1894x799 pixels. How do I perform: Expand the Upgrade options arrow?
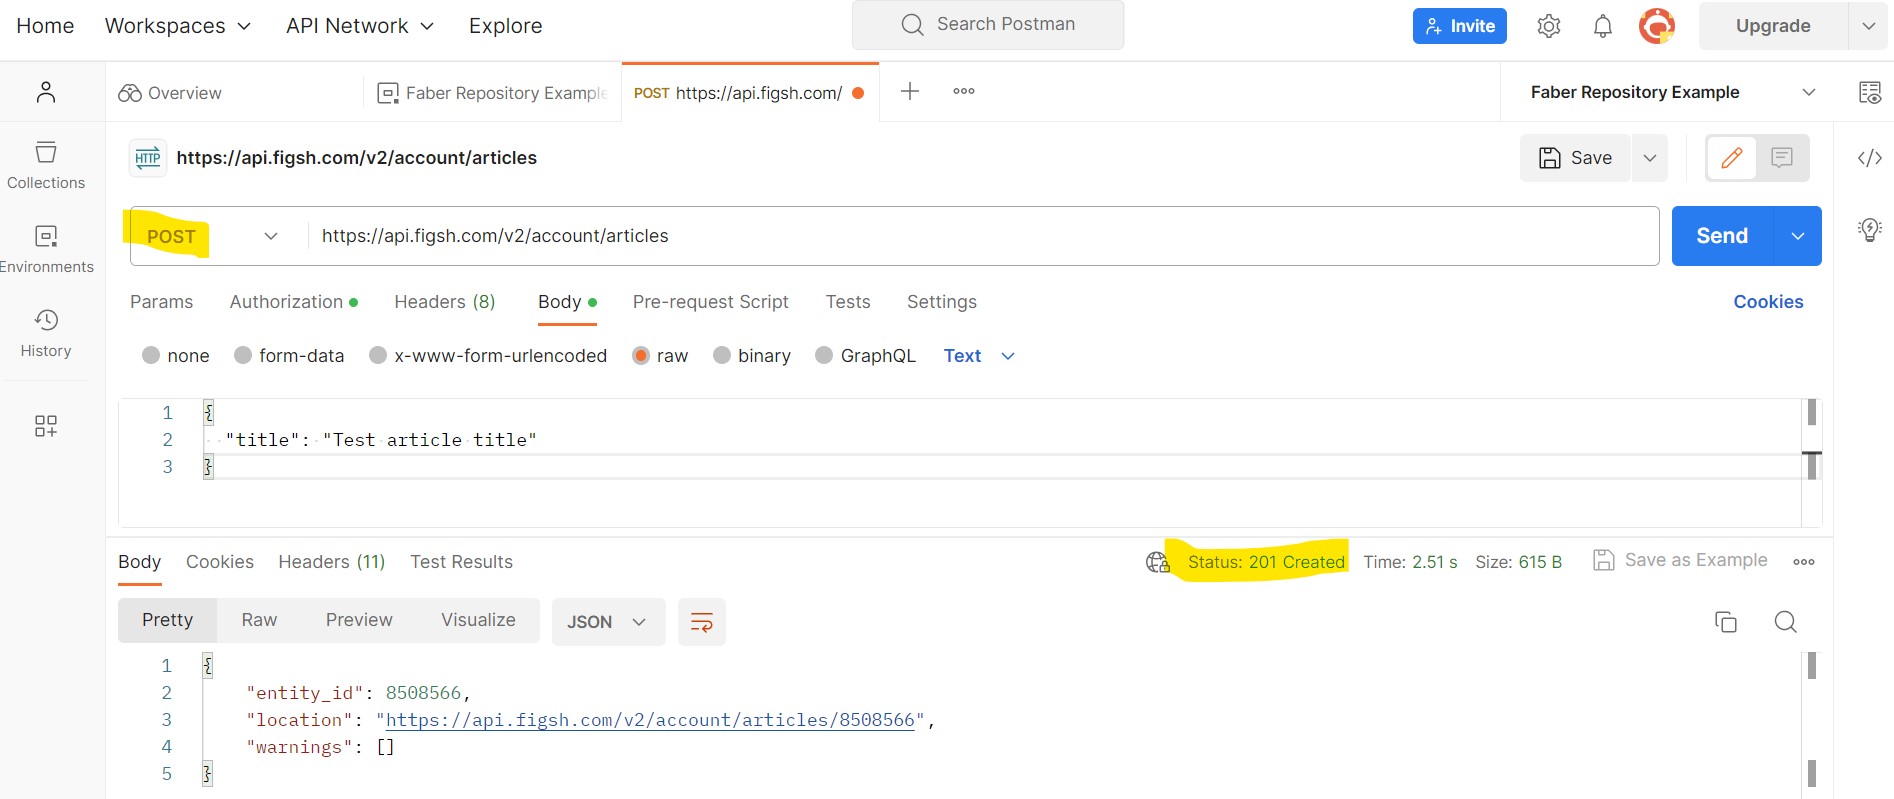(1868, 26)
